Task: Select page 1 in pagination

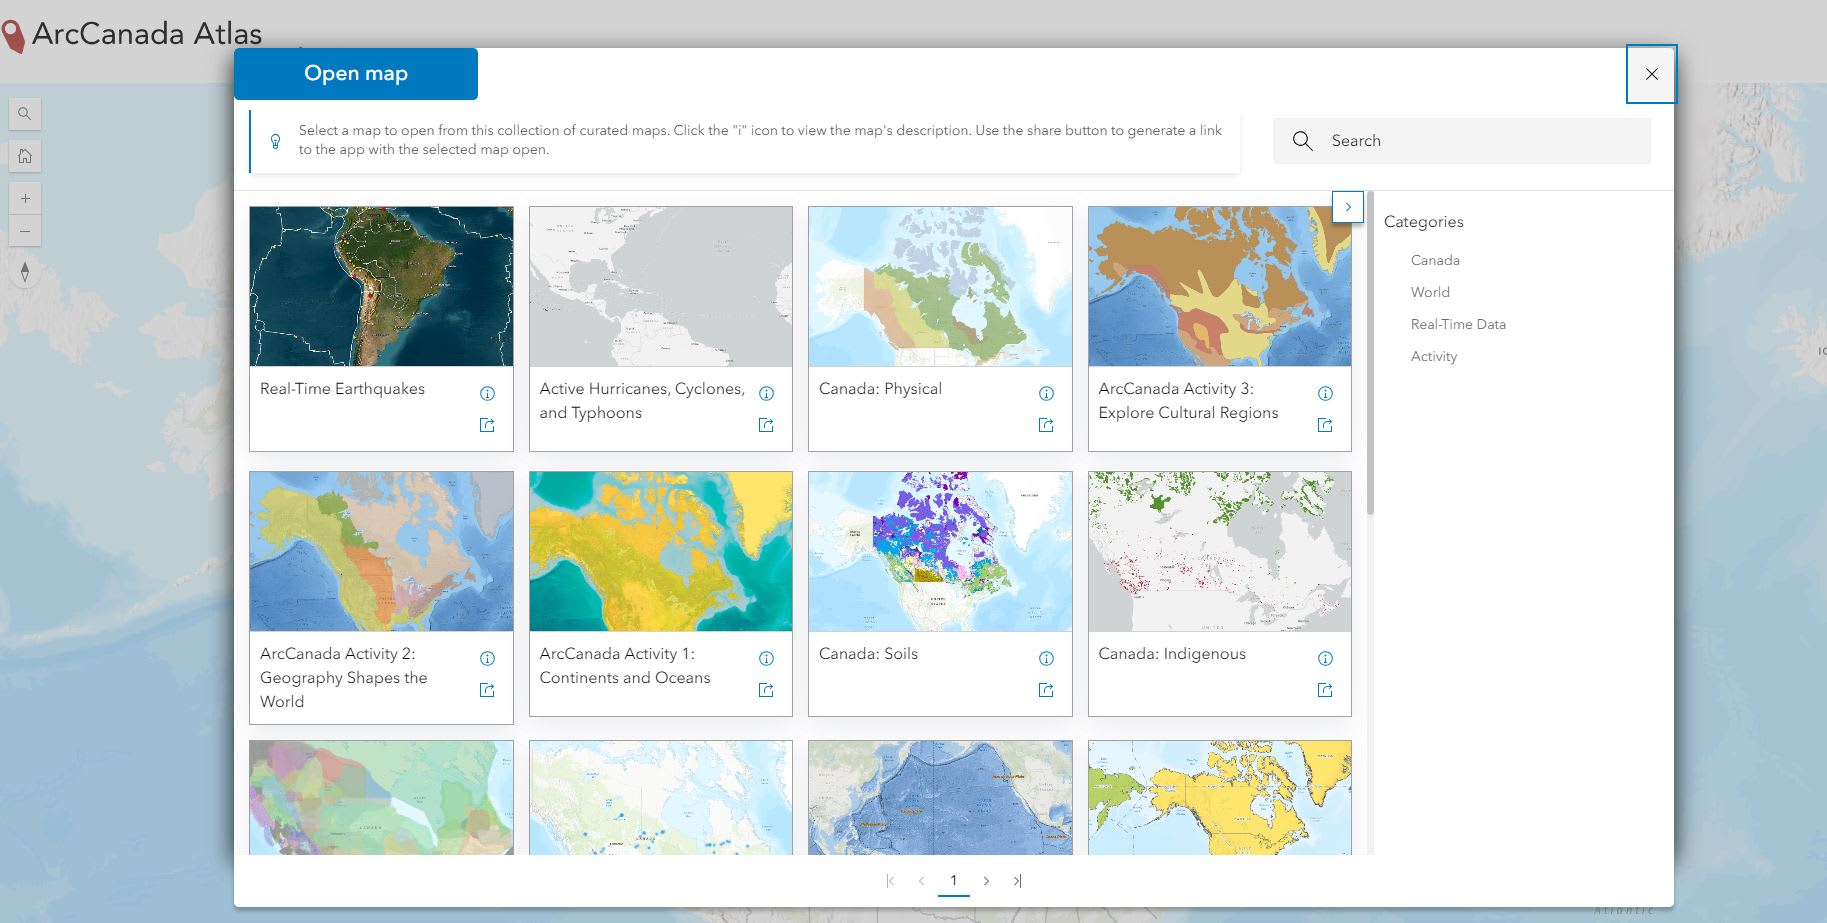Action: click(954, 881)
